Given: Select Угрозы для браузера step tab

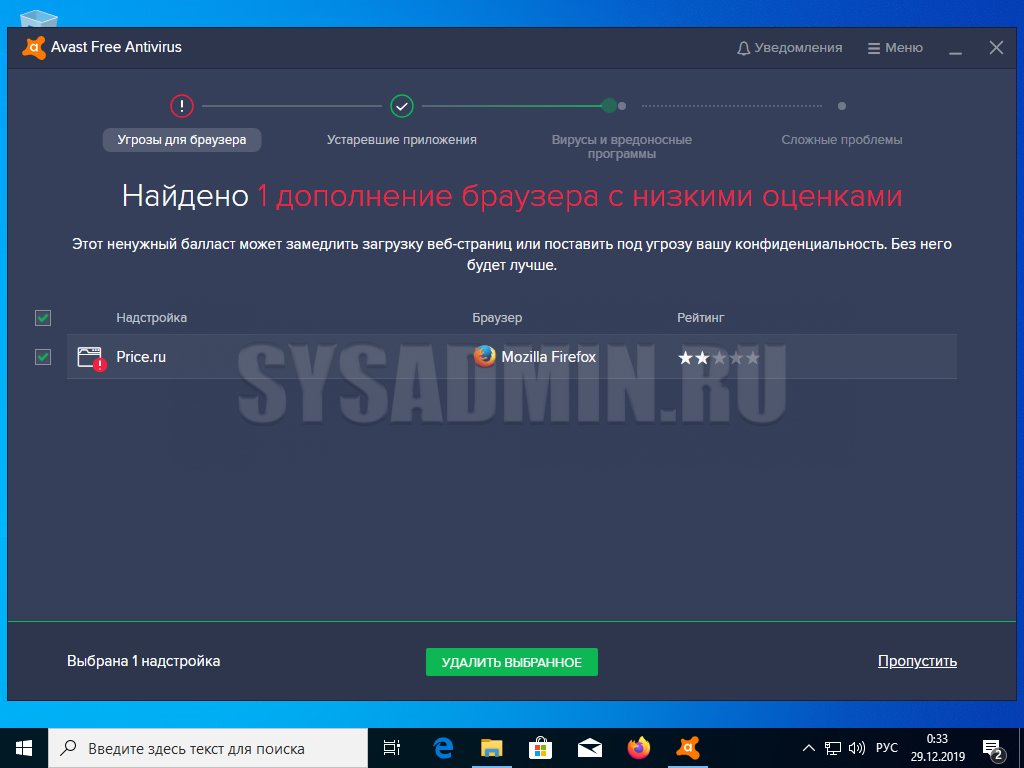Looking at the screenshot, I should tap(182, 140).
